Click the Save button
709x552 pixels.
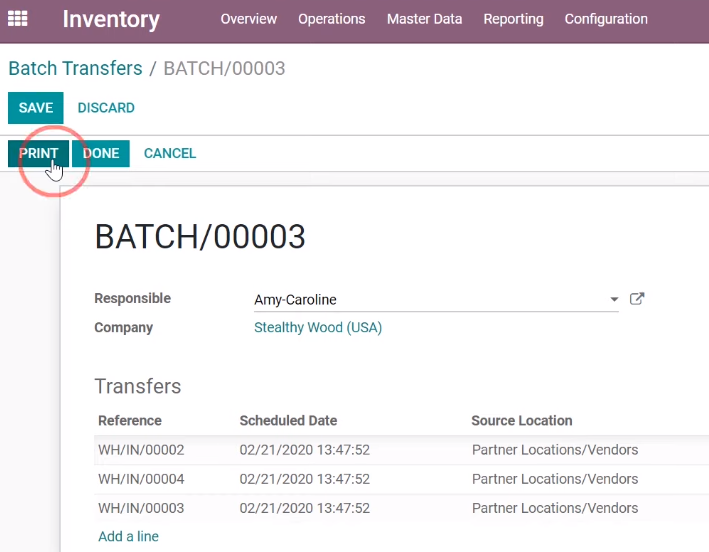point(36,108)
